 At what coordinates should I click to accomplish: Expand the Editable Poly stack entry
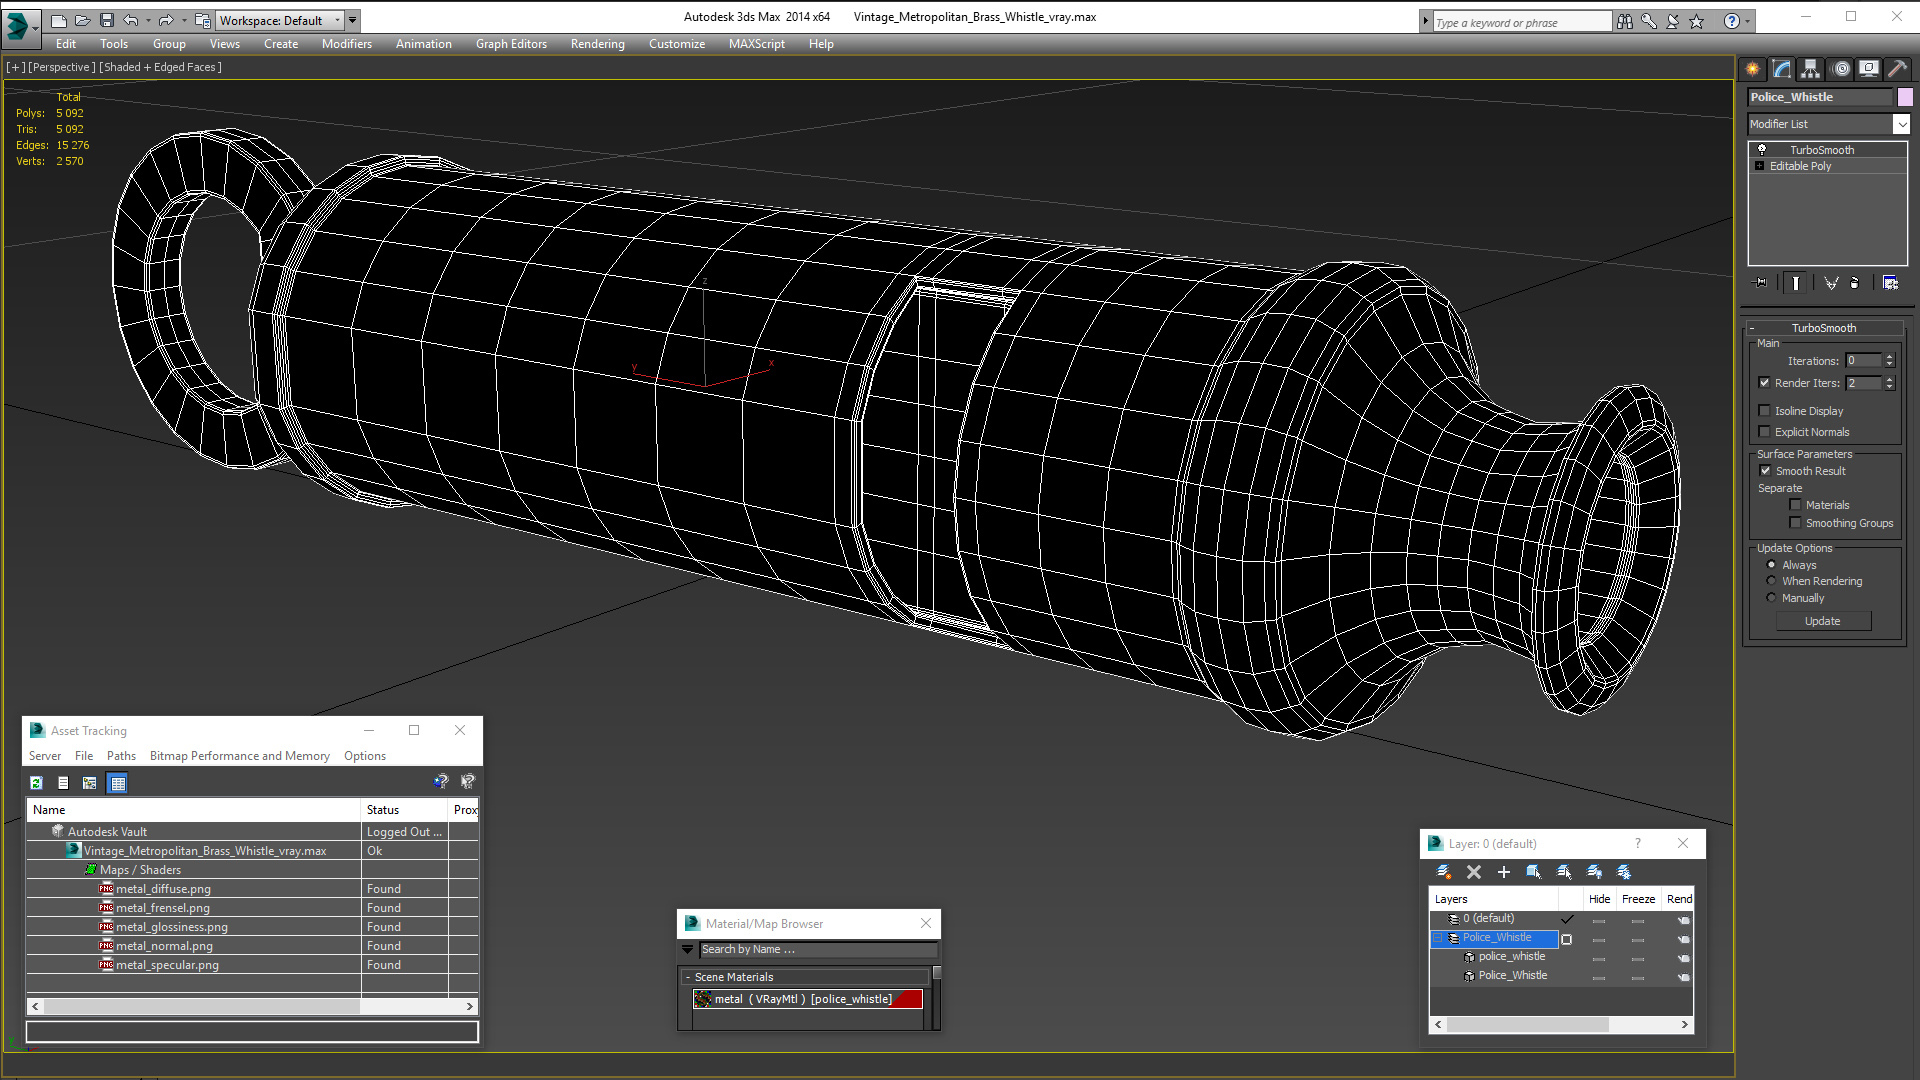(x=1760, y=166)
